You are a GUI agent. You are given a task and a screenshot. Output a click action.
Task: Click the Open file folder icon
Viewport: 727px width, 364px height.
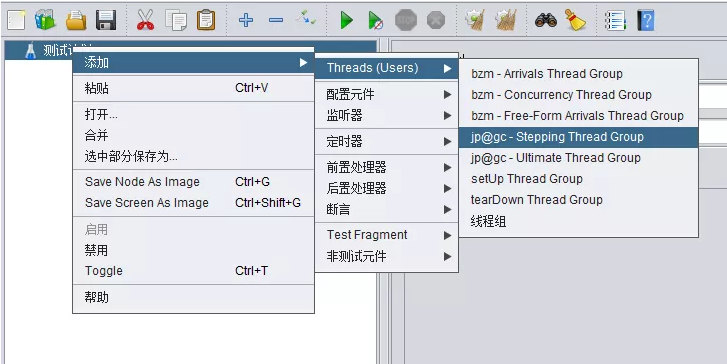[x=76, y=20]
